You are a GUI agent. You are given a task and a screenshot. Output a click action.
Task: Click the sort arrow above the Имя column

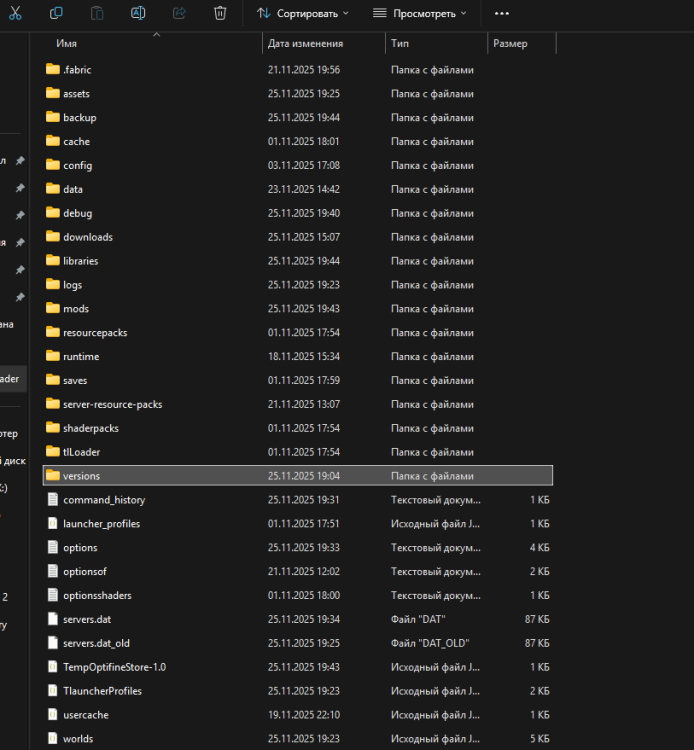pos(156,34)
